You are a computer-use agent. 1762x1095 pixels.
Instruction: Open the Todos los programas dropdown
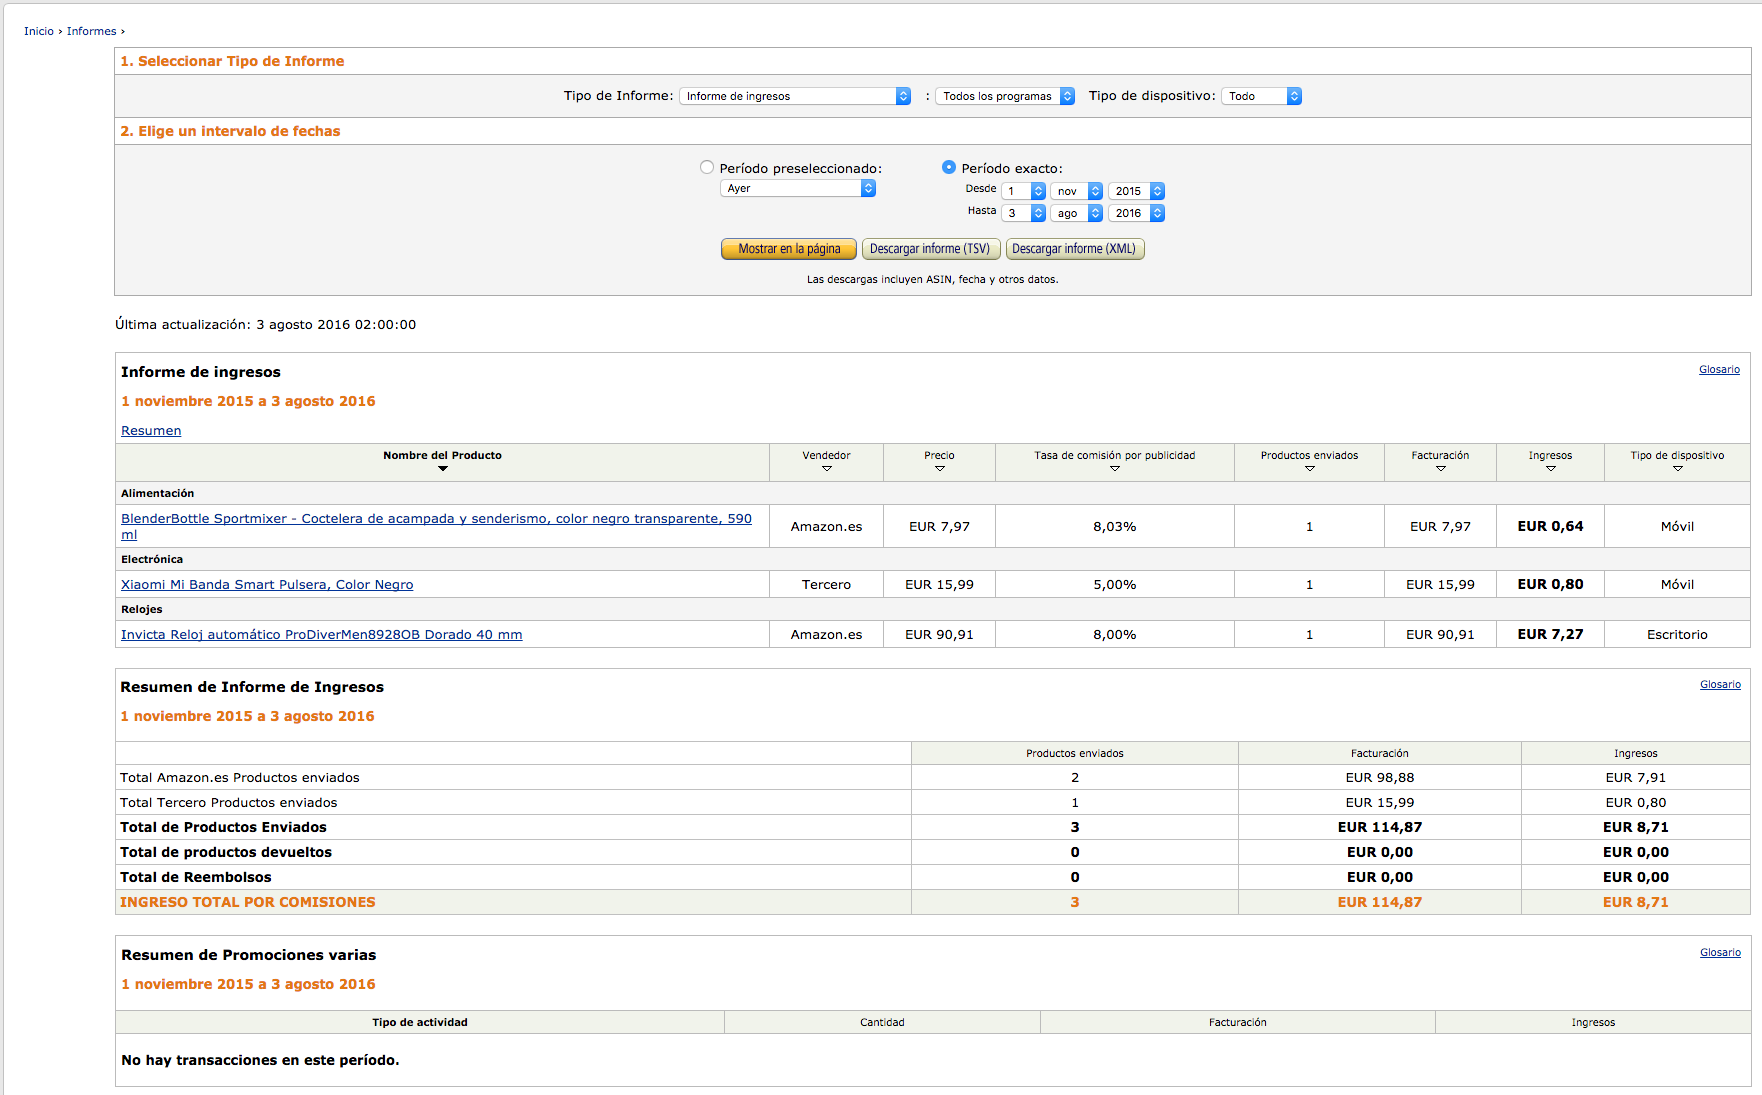coord(1005,96)
